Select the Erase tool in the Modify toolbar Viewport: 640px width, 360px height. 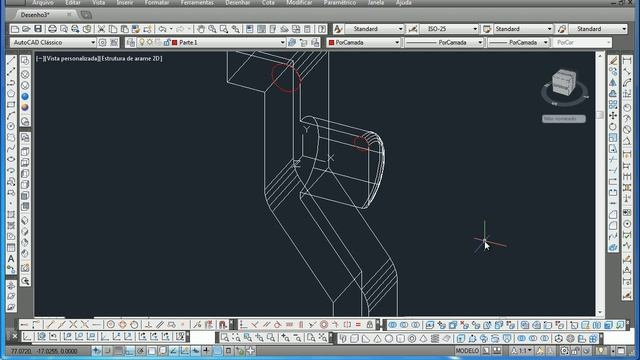pos(613,61)
